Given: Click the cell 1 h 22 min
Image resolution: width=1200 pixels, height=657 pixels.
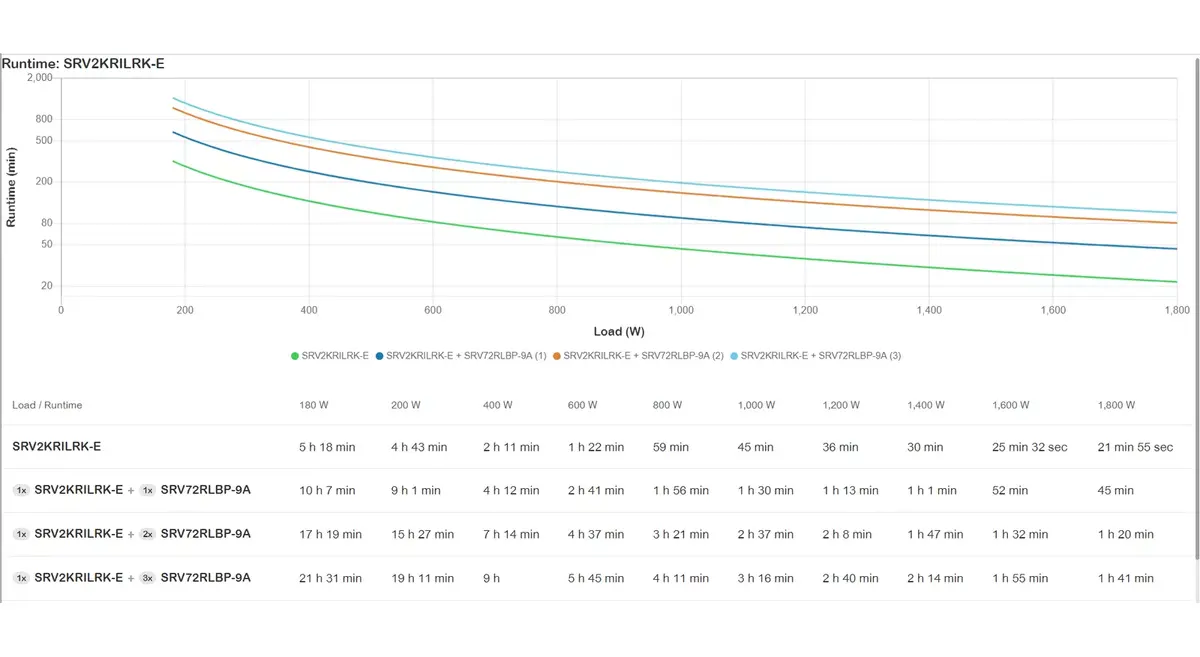Looking at the screenshot, I should pos(596,447).
